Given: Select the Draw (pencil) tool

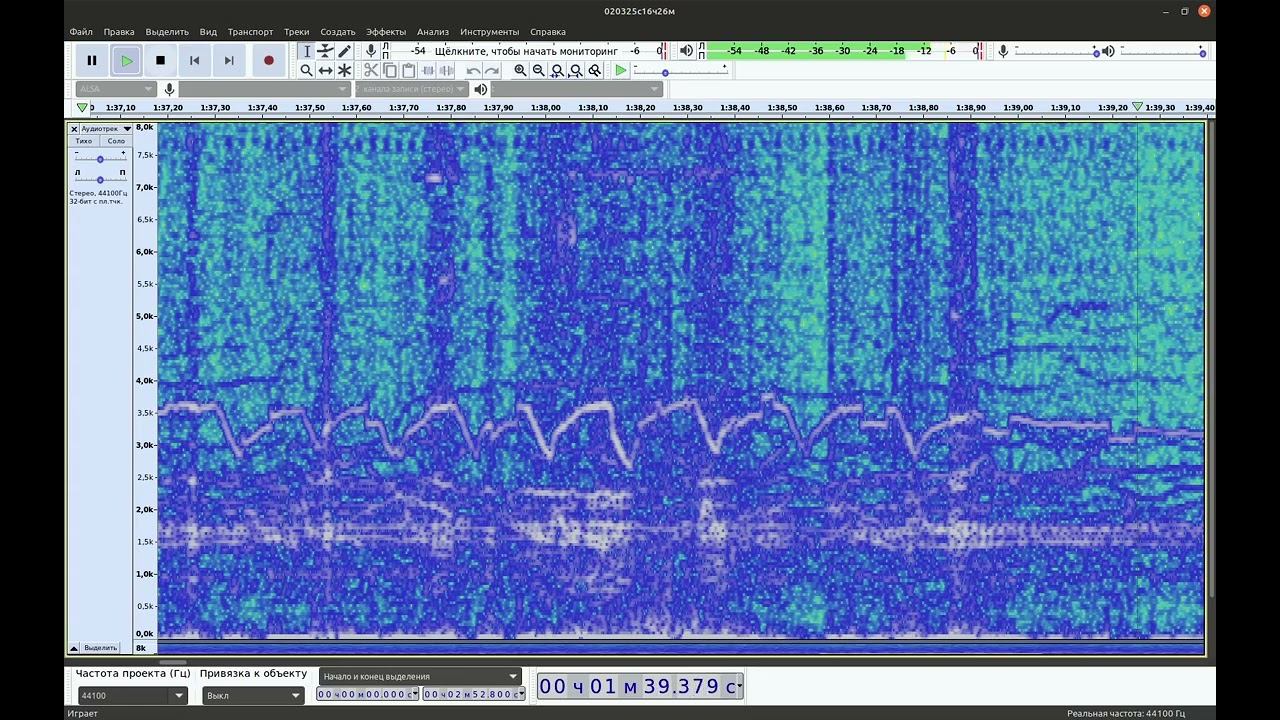Looking at the screenshot, I should coord(345,51).
